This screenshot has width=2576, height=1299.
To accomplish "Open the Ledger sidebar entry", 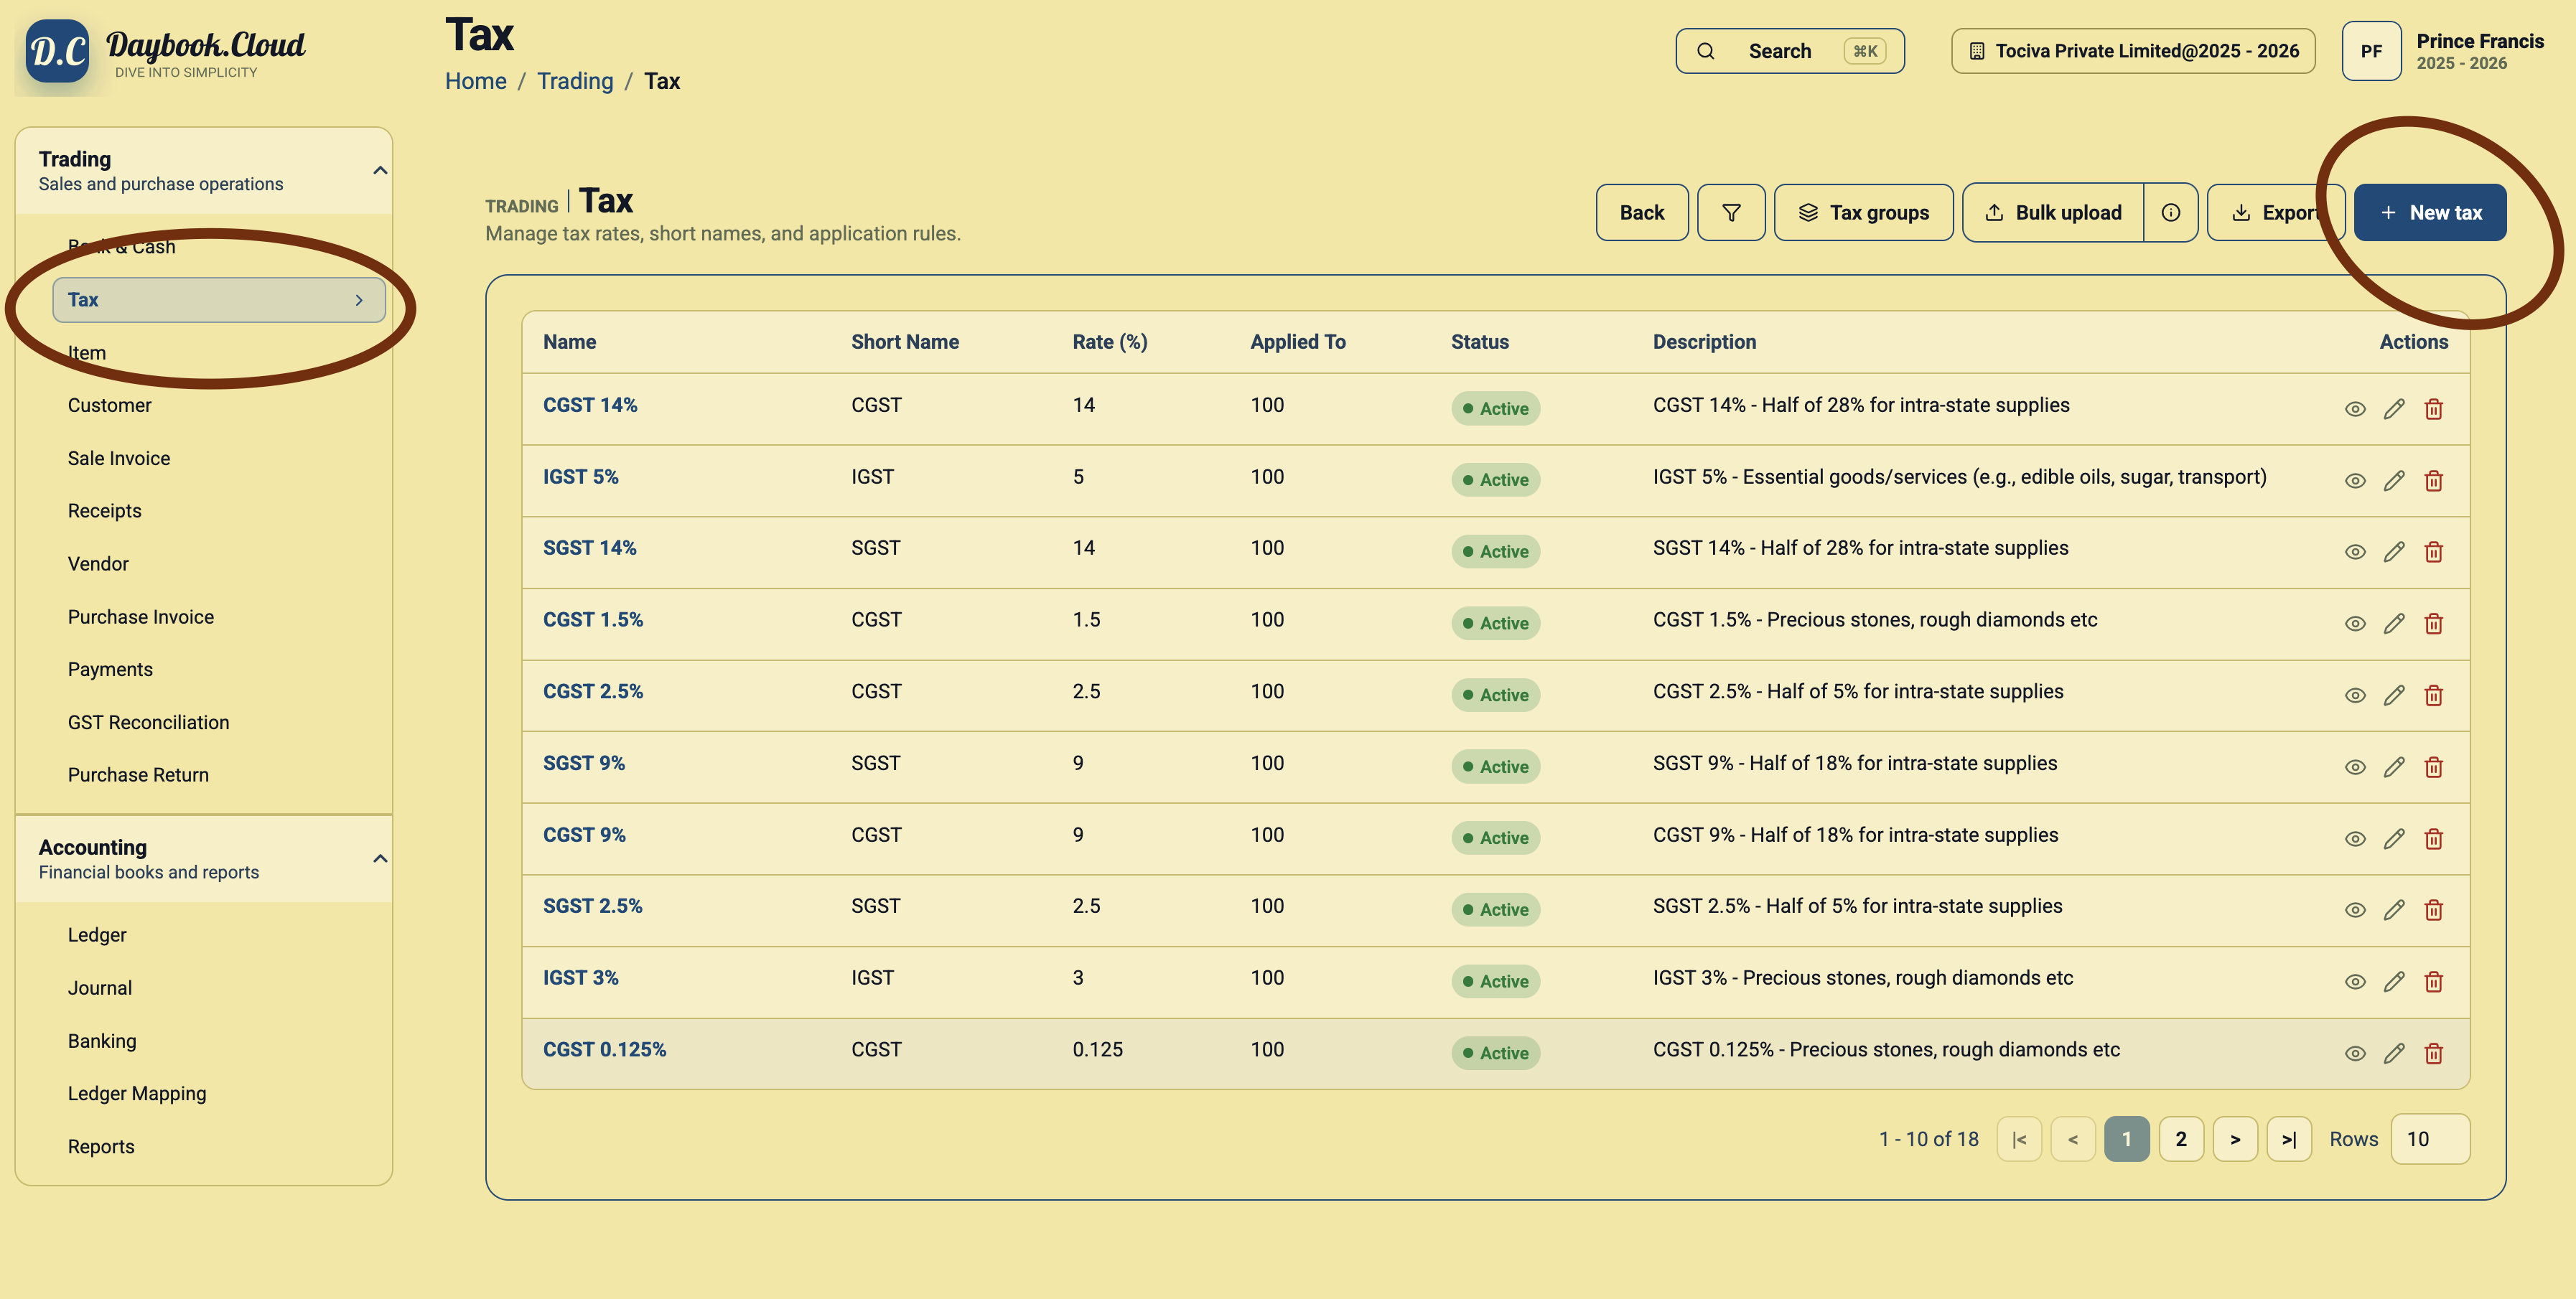I will click(97, 935).
